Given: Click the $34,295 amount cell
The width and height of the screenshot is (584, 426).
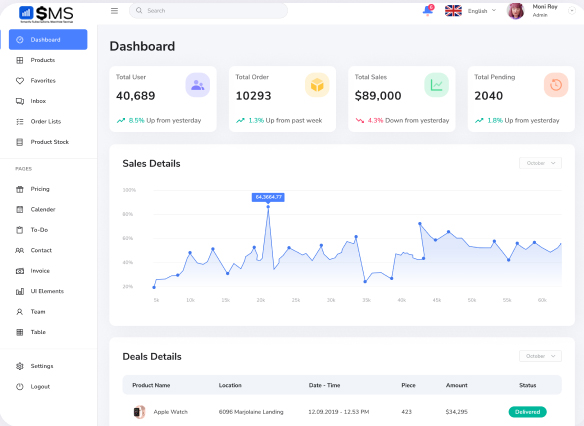Looking at the screenshot, I should coord(457,412).
